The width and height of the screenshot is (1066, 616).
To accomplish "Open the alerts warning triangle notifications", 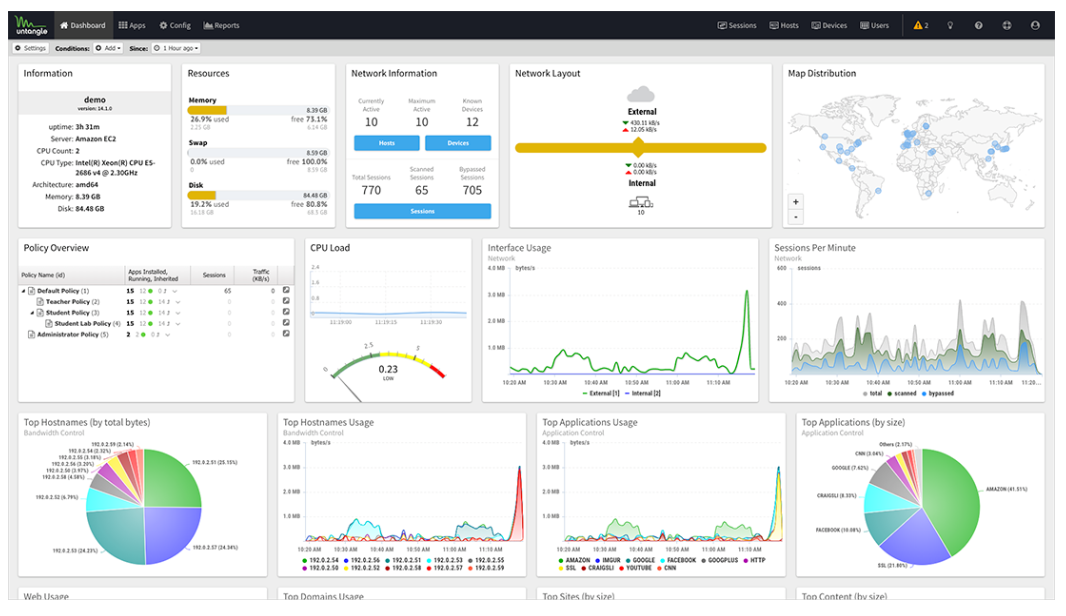I will click(920, 25).
